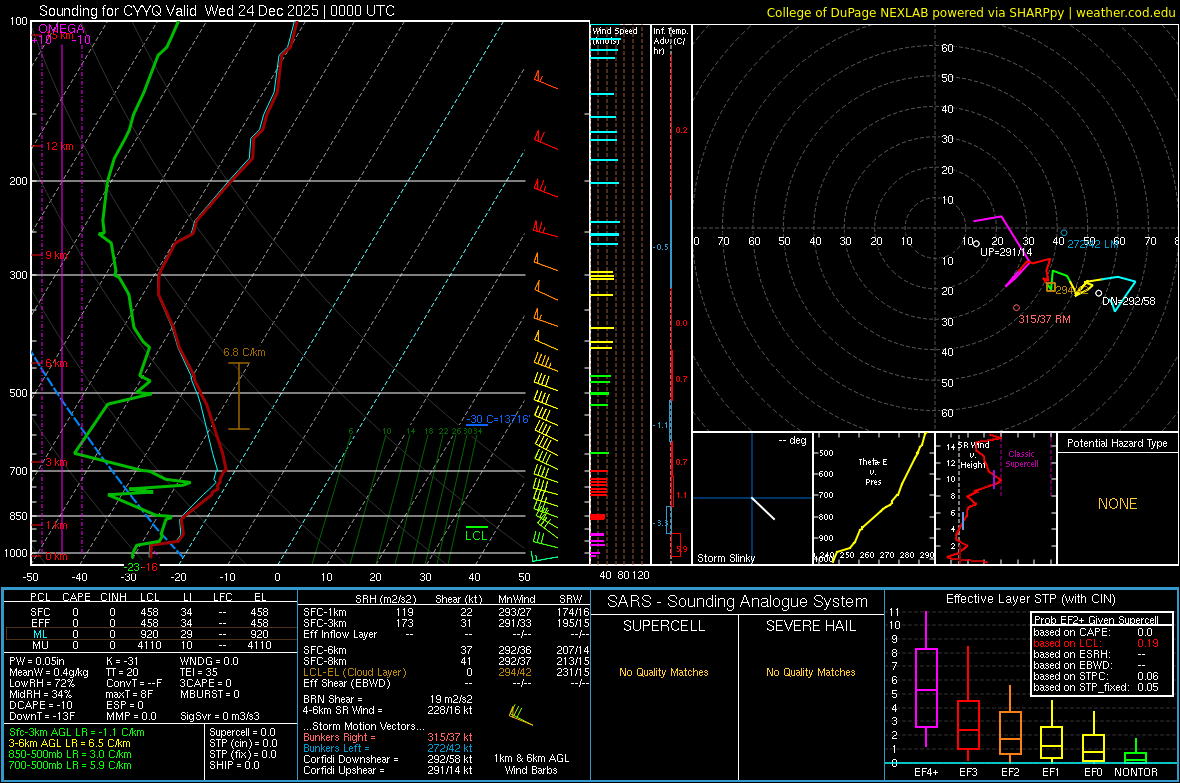Click the Bunkers Right storm motion entry
The image size is (1180, 783).
click(387, 737)
